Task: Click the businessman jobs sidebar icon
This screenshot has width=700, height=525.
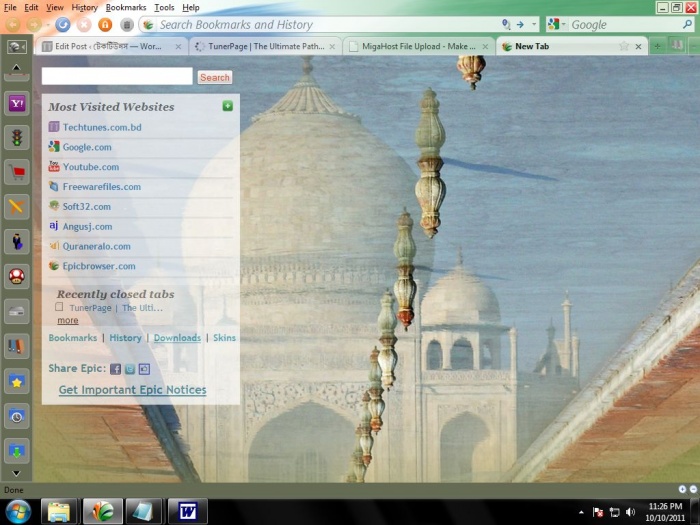Action: point(17,242)
